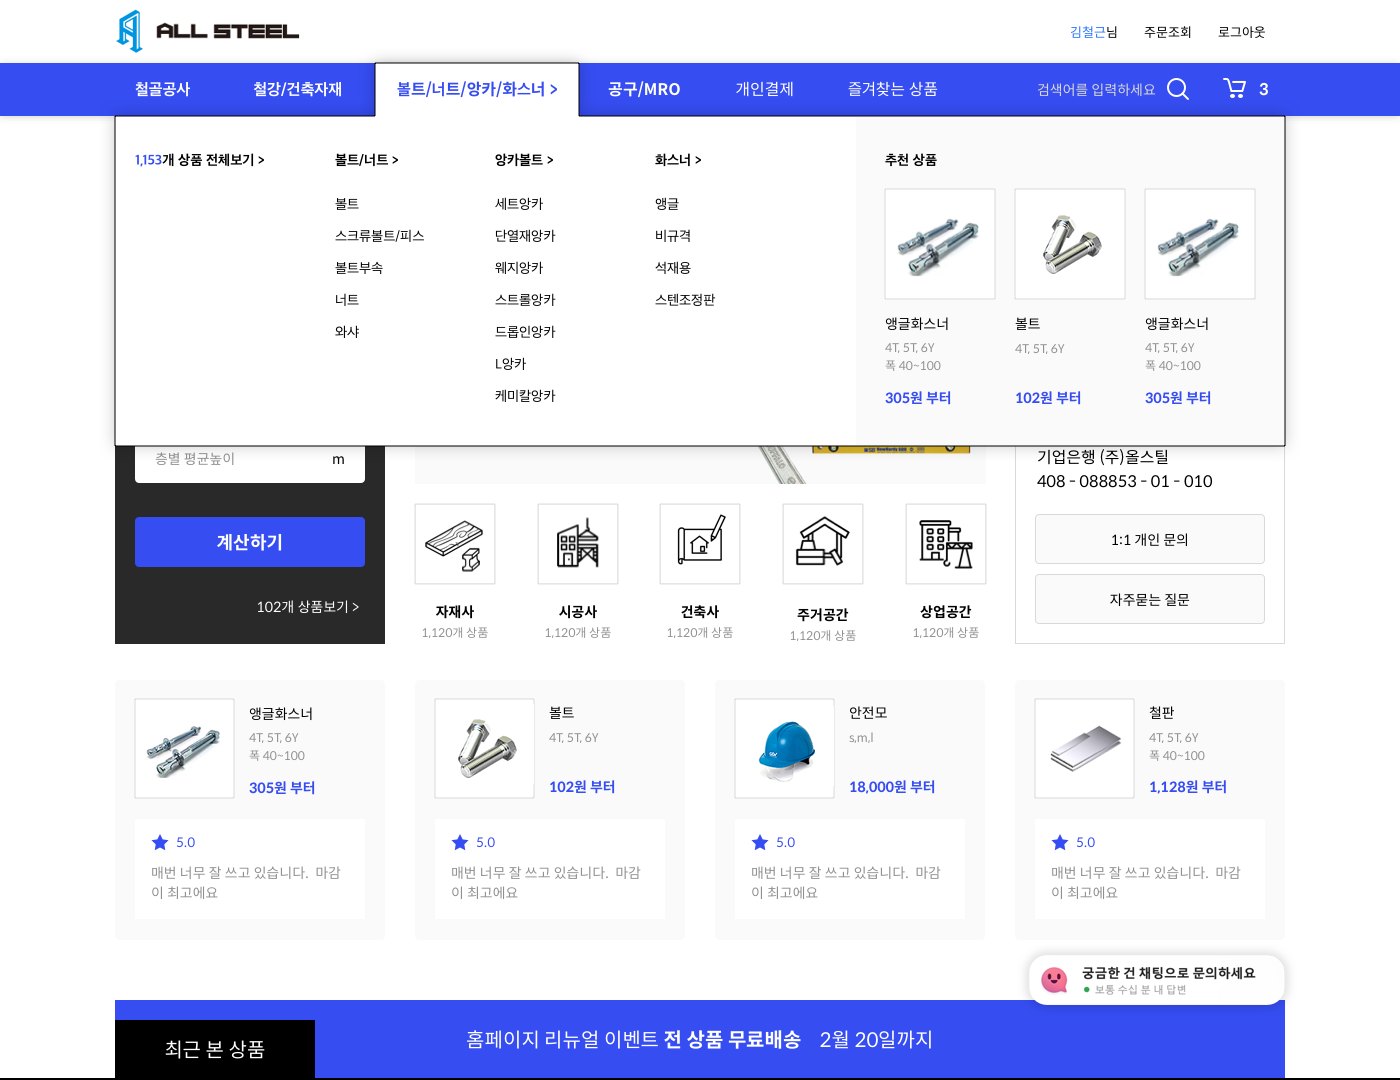Expand the 앙카볼트 category heading
This screenshot has width=1400, height=1080.
(524, 160)
